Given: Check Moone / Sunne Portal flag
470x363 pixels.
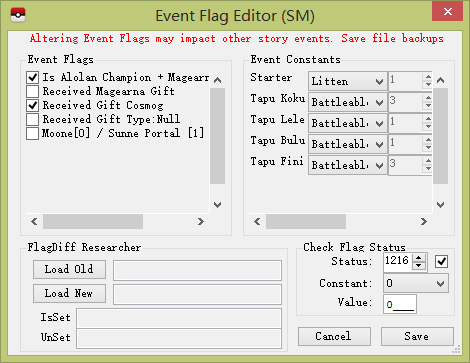Looking at the screenshot, I should pos(32,133).
